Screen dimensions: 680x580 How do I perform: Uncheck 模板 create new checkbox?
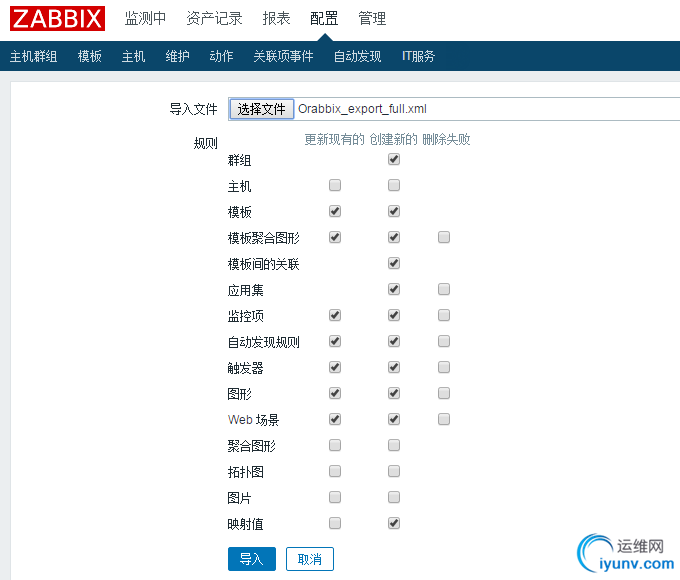tap(394, 211)
